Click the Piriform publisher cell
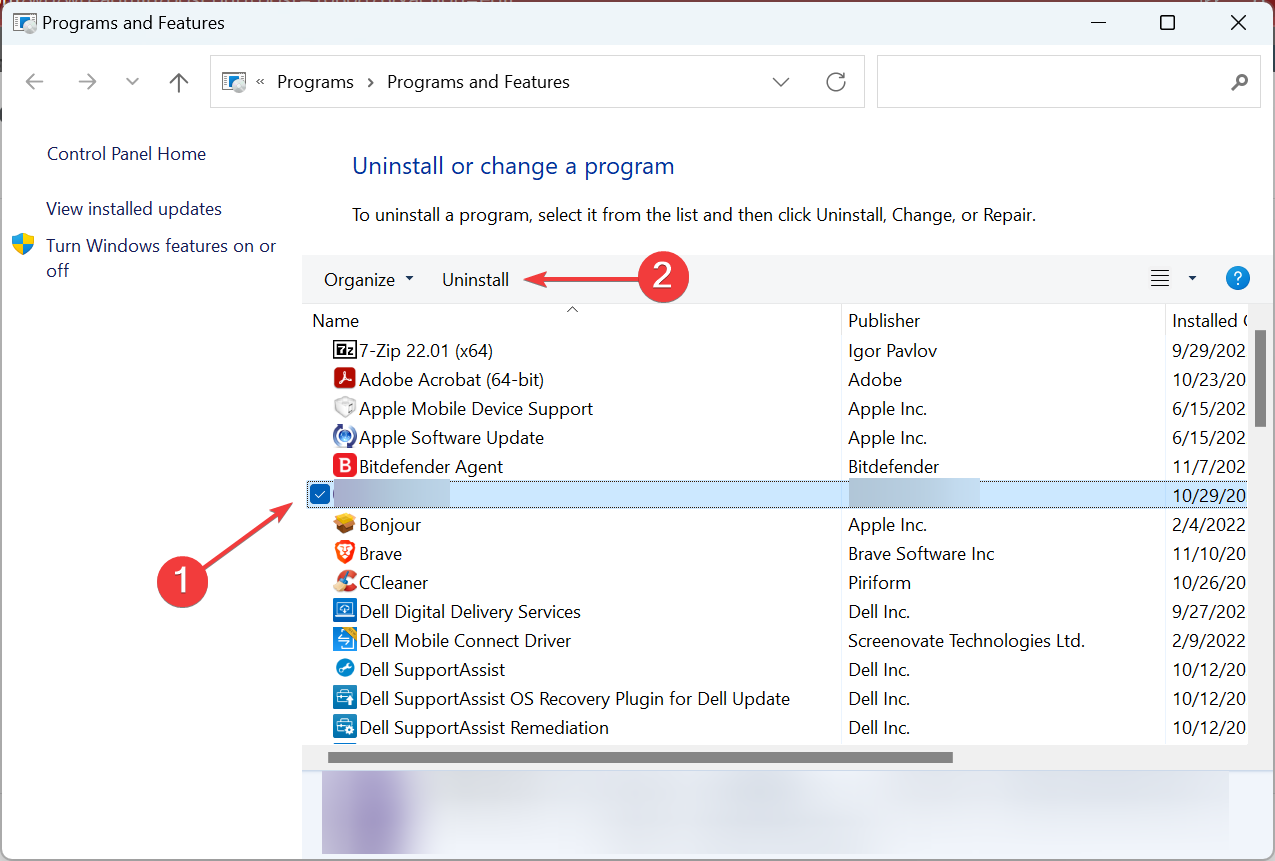1275x861 pixels. pos(879,582)
